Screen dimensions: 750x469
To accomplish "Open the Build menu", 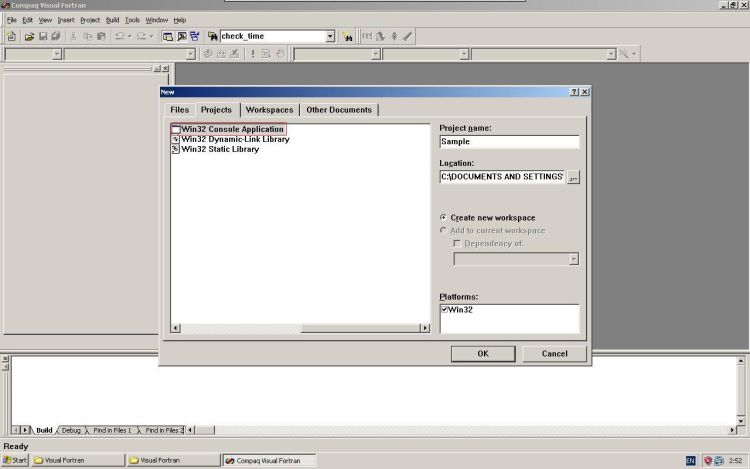I will click(112, 20).
